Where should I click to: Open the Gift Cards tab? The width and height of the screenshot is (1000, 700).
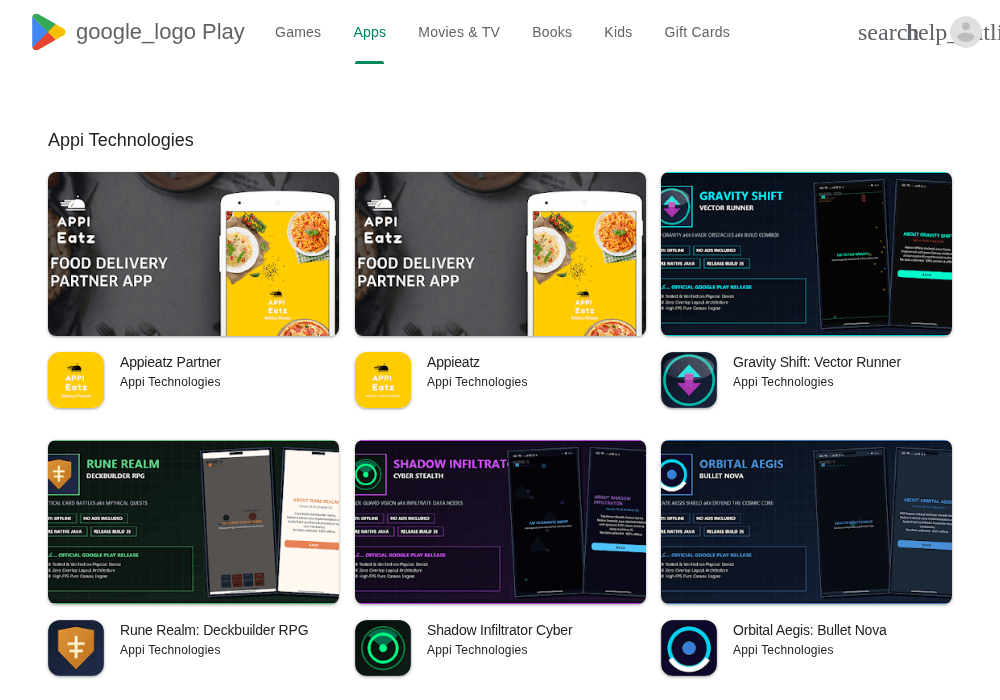(x=697, y=32)
